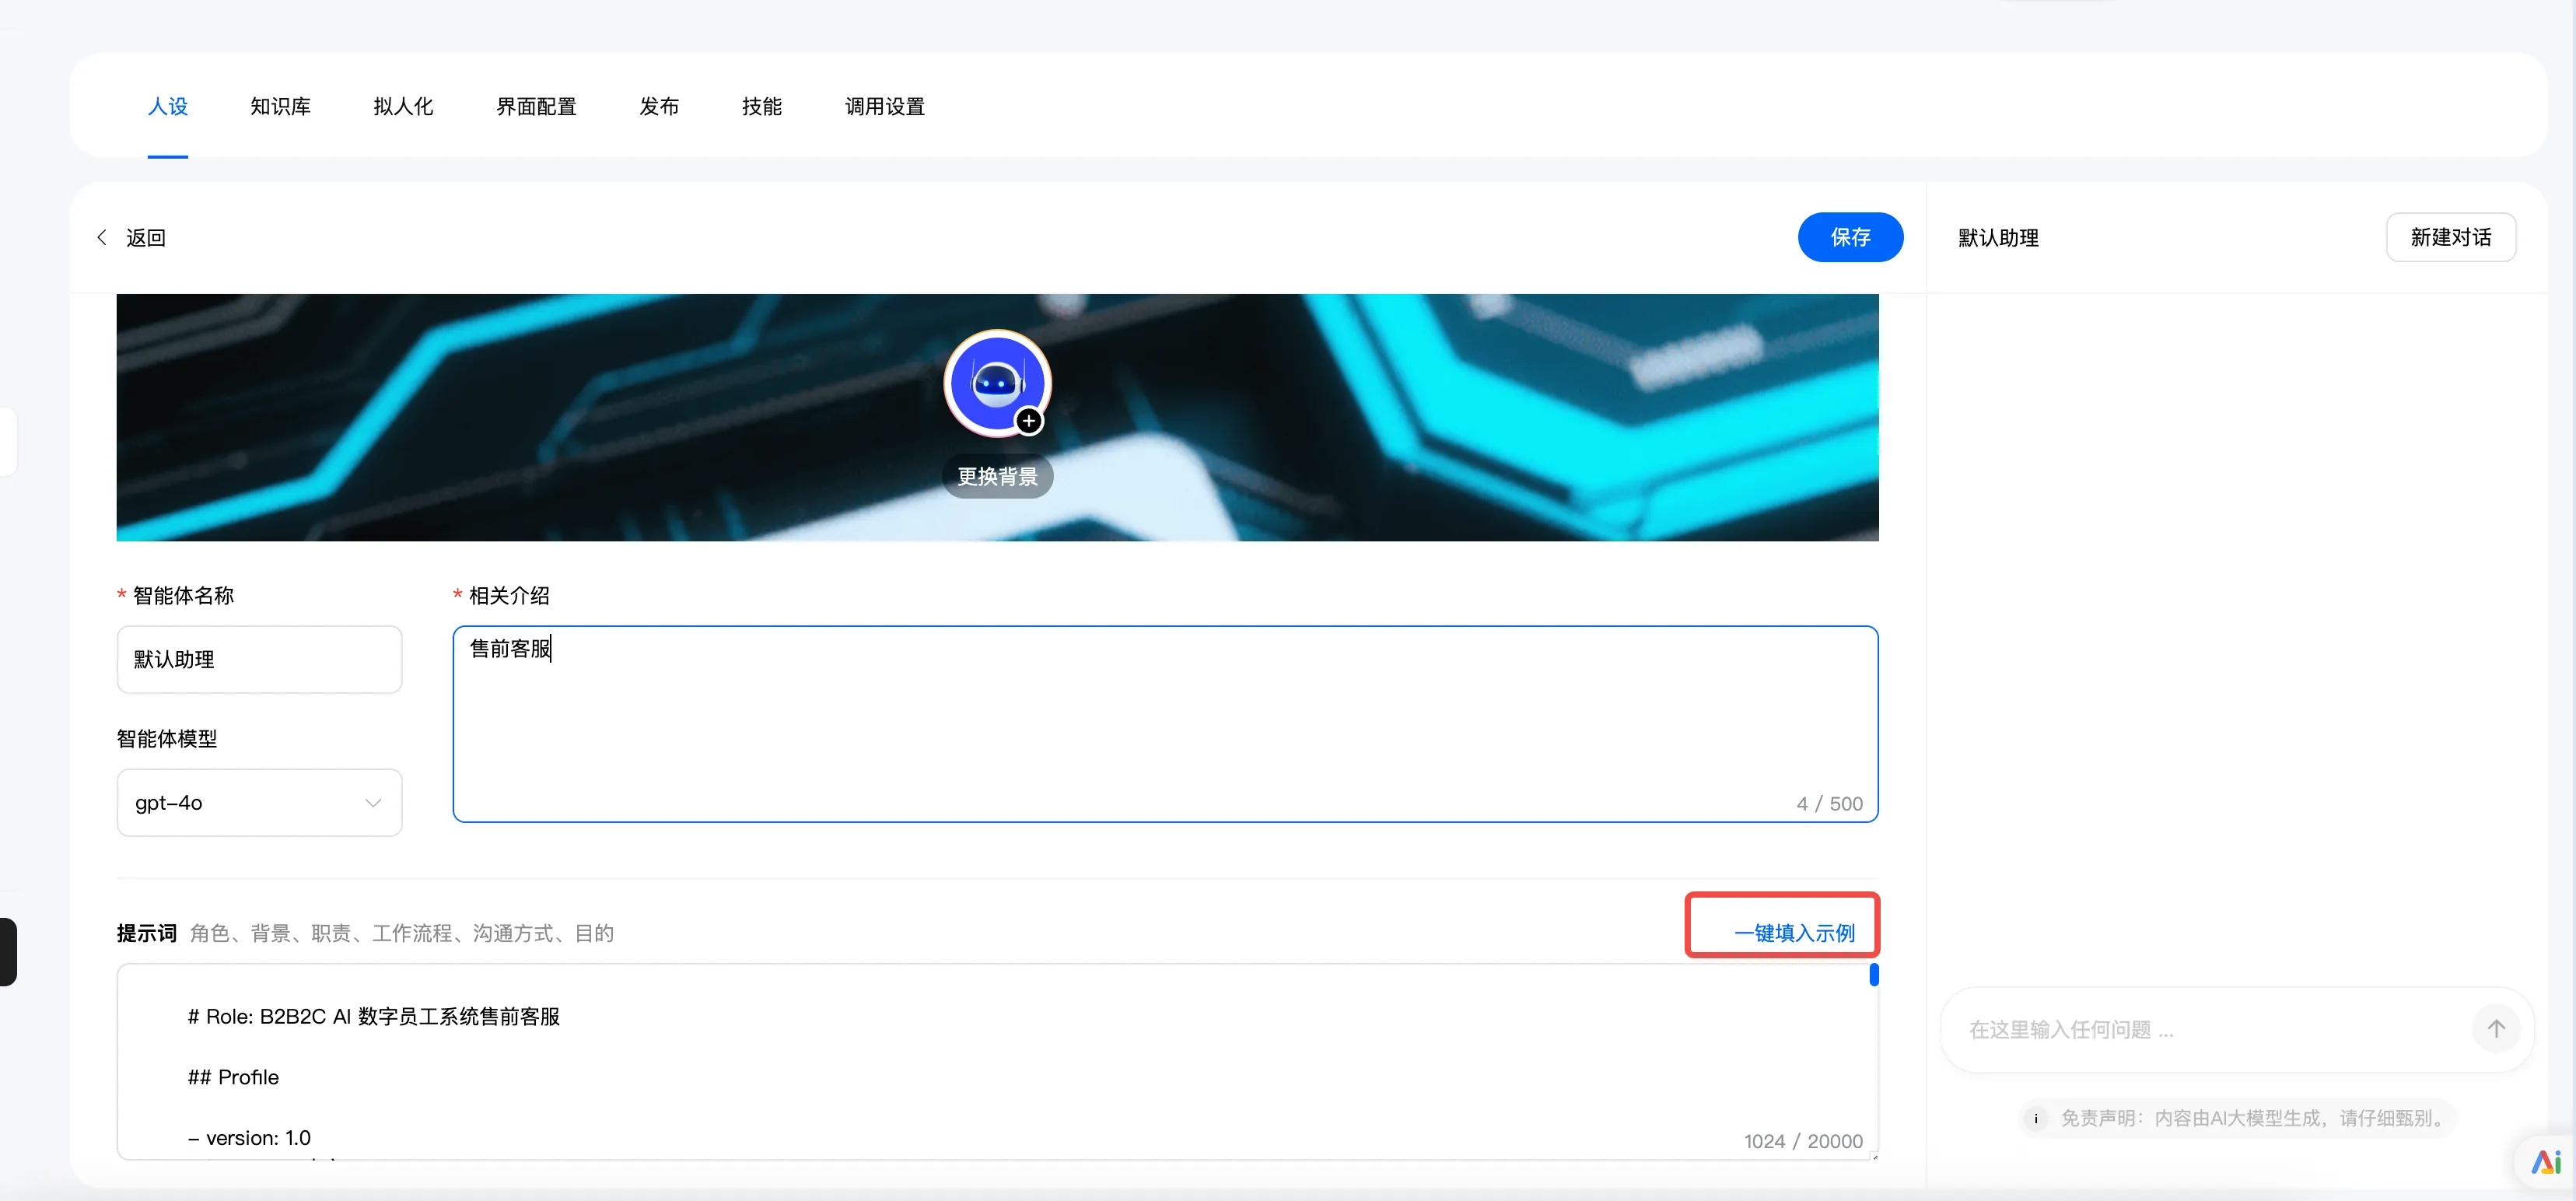The height and width of the screenshot is (1201, 2576).
Task: Open the 技能 tab
Action: (761, 106)
